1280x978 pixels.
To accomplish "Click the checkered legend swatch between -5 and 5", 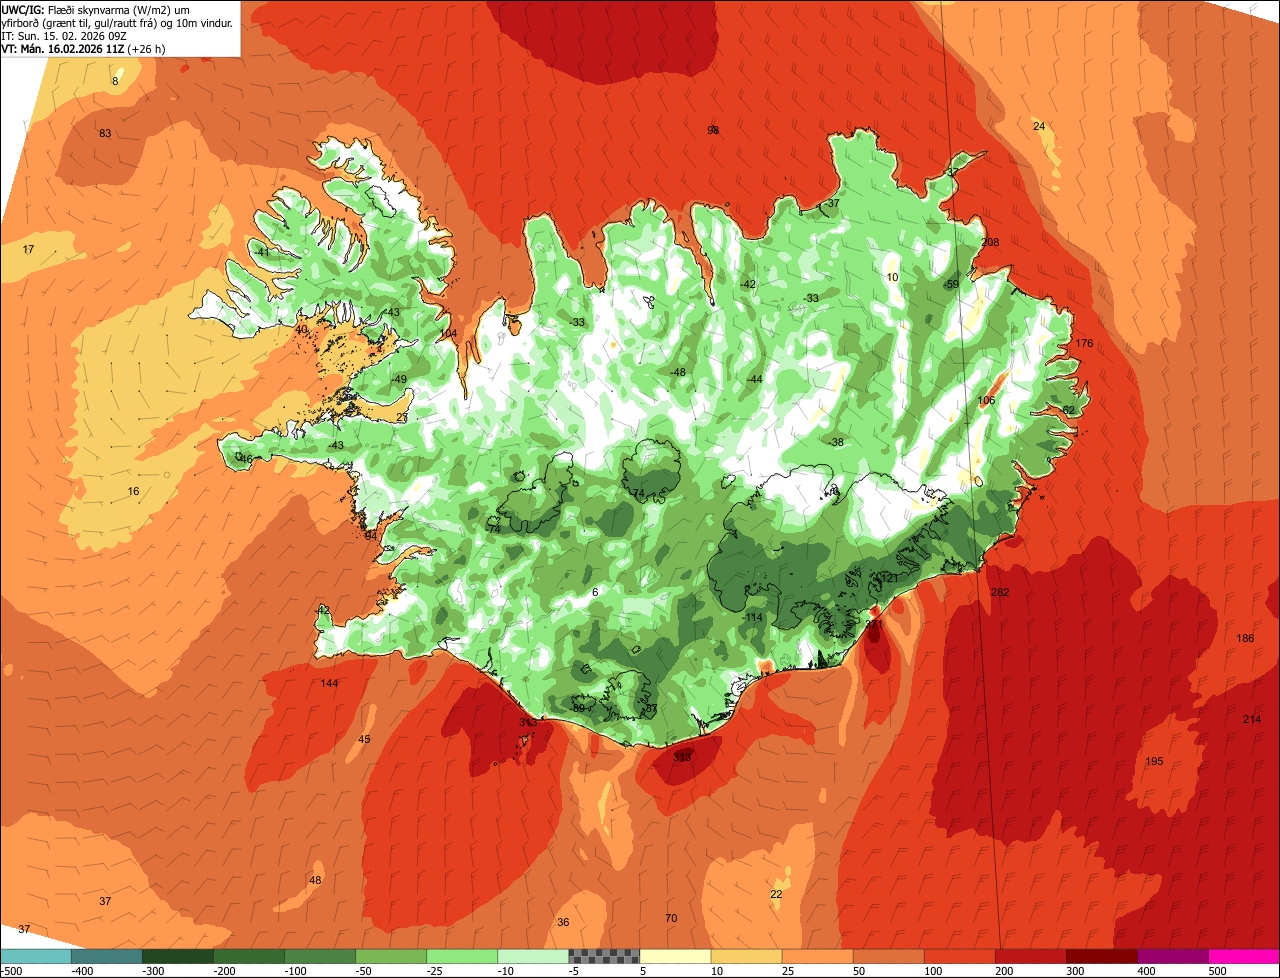I will pos(604,956).
